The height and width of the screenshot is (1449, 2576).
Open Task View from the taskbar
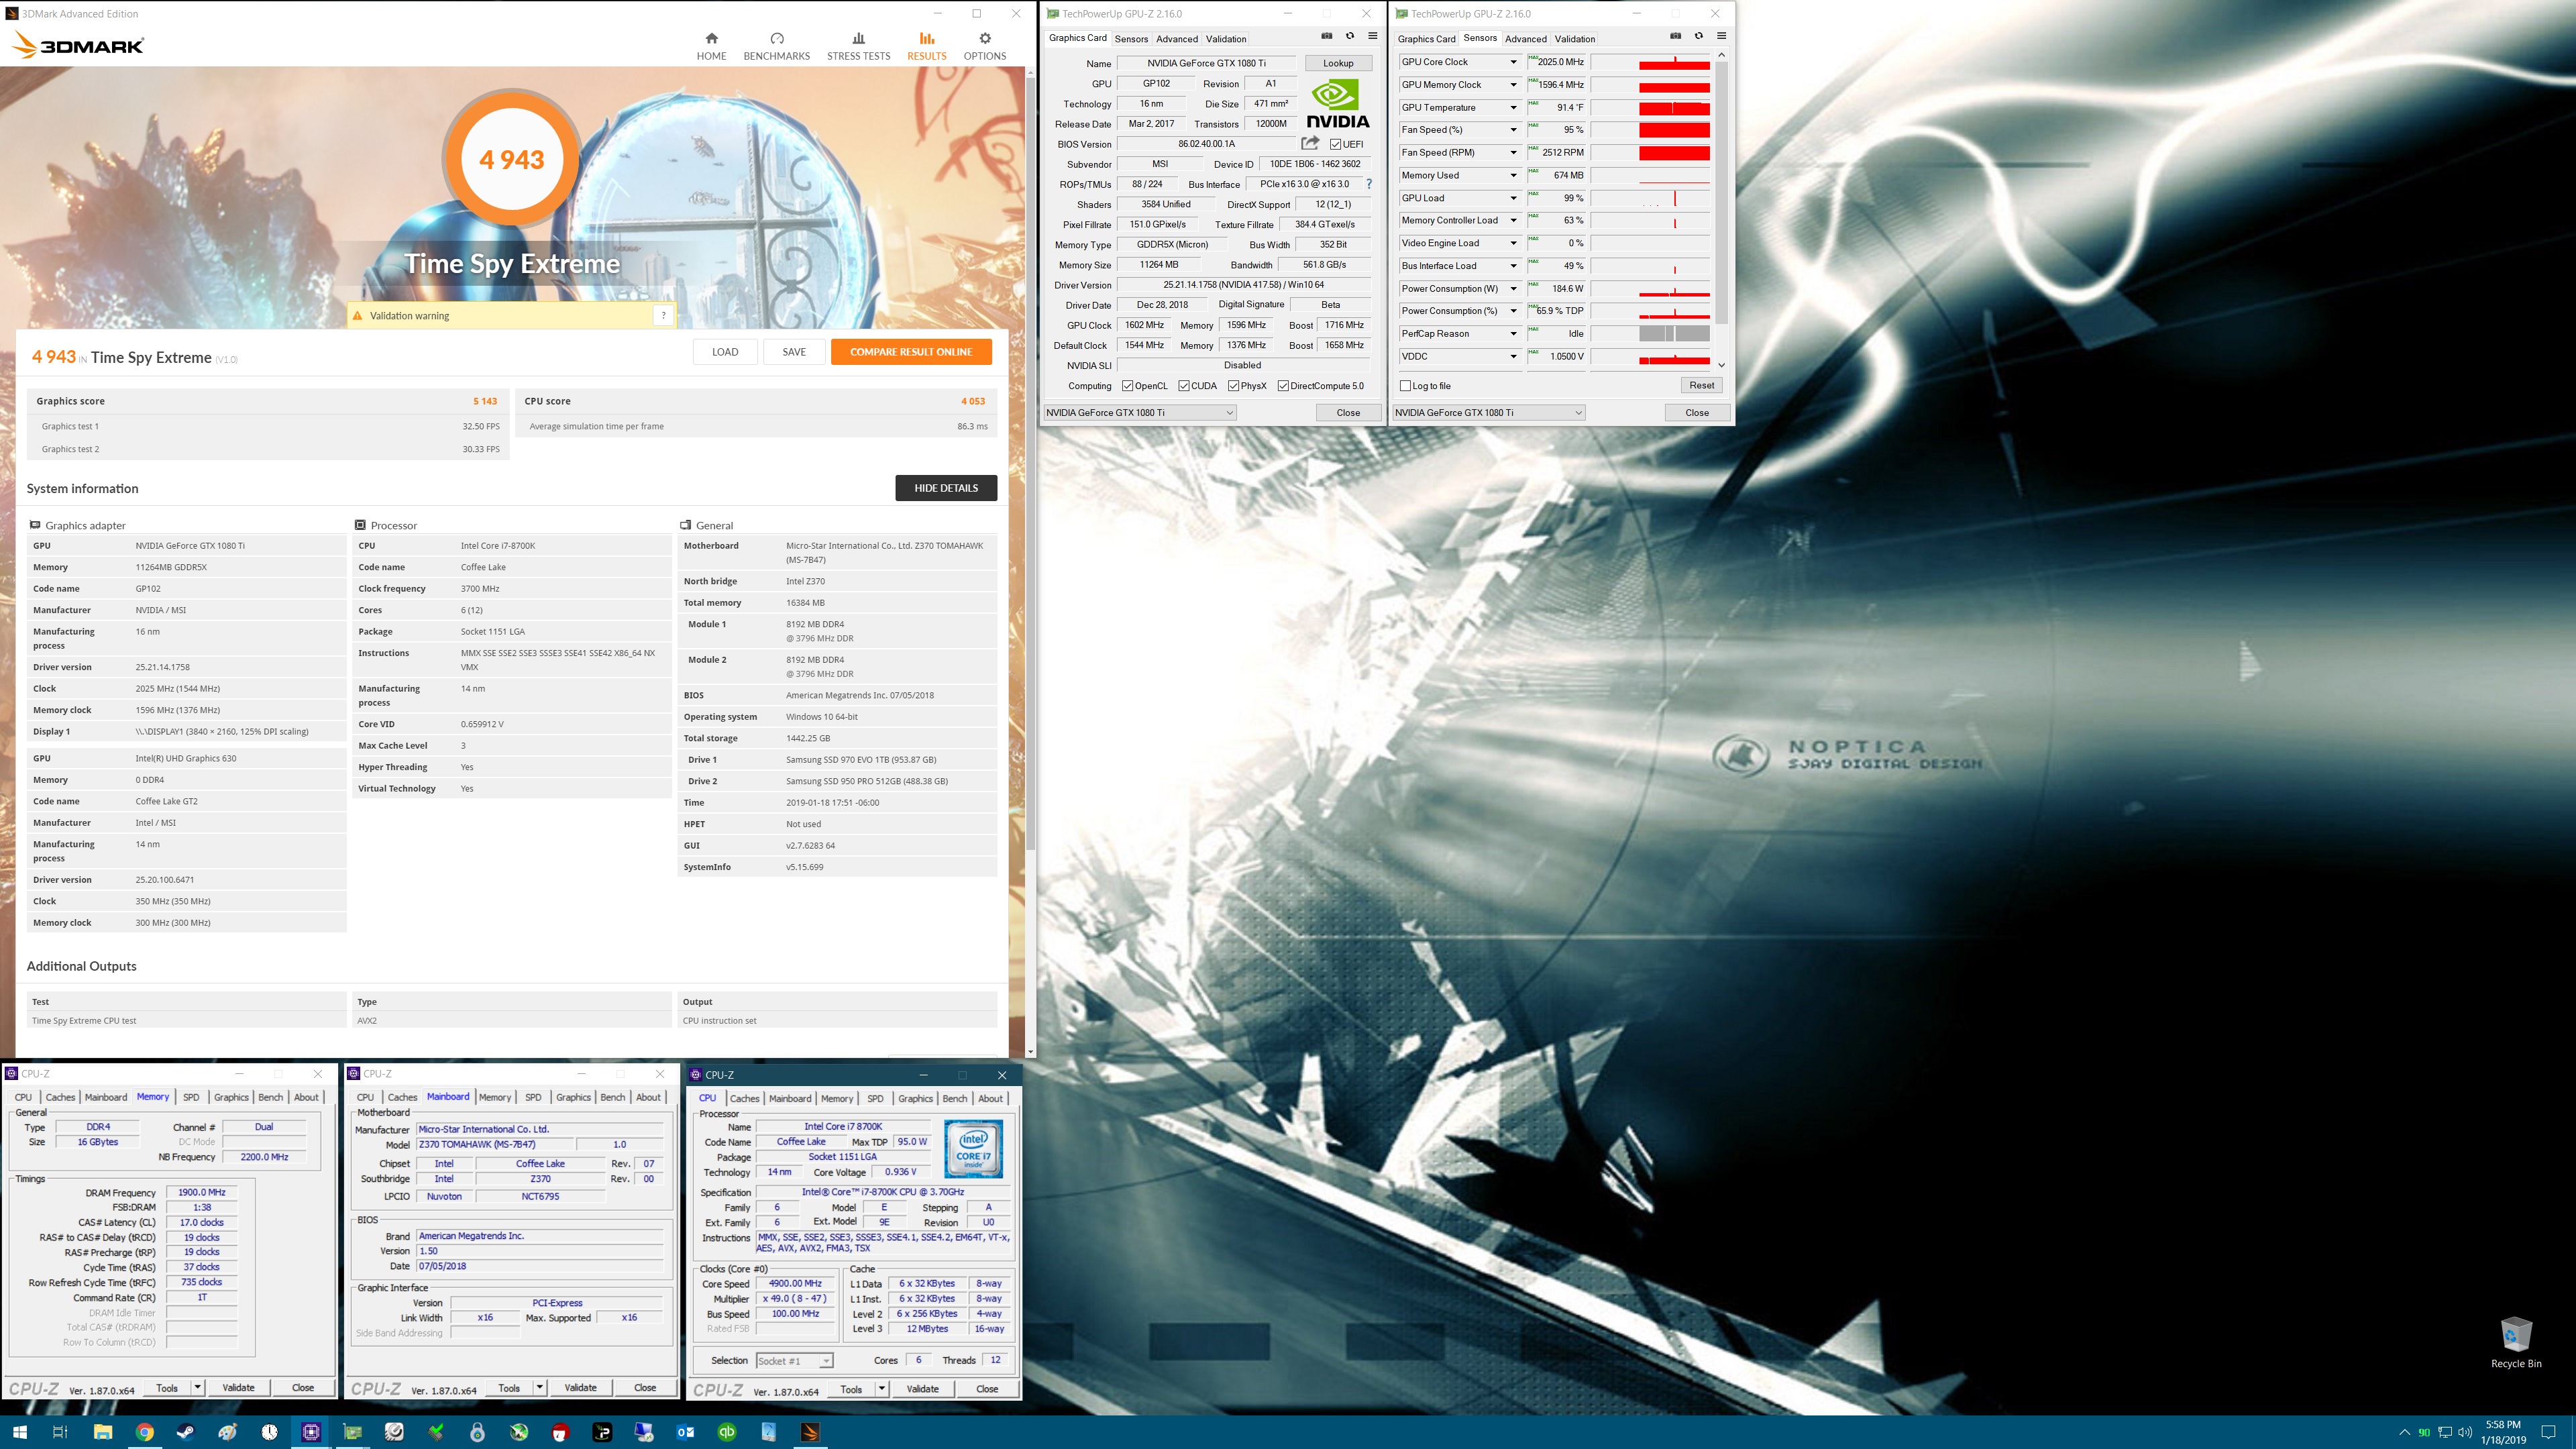coord(60,1432)
